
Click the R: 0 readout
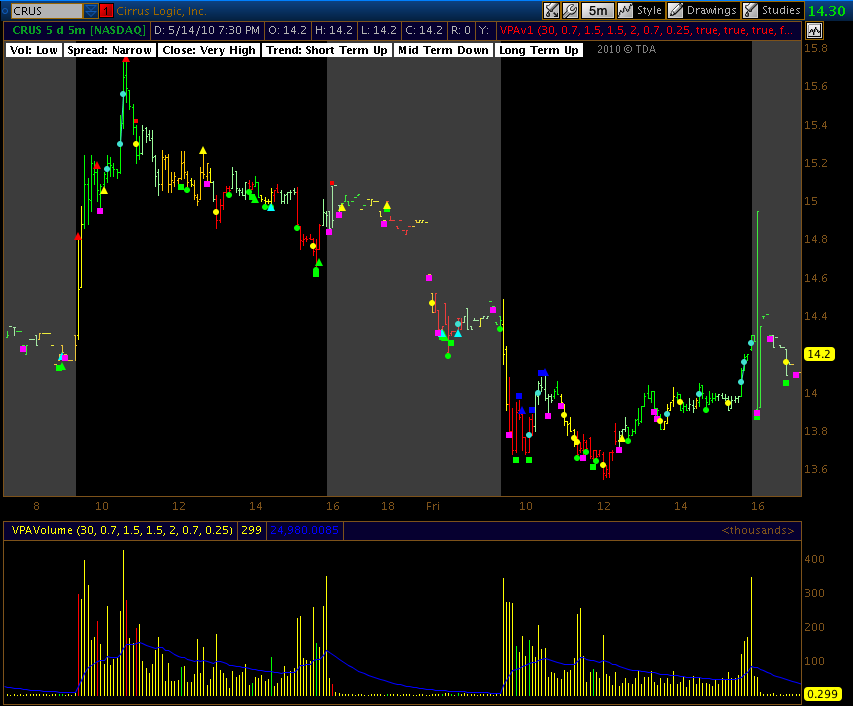pos(461,30)
